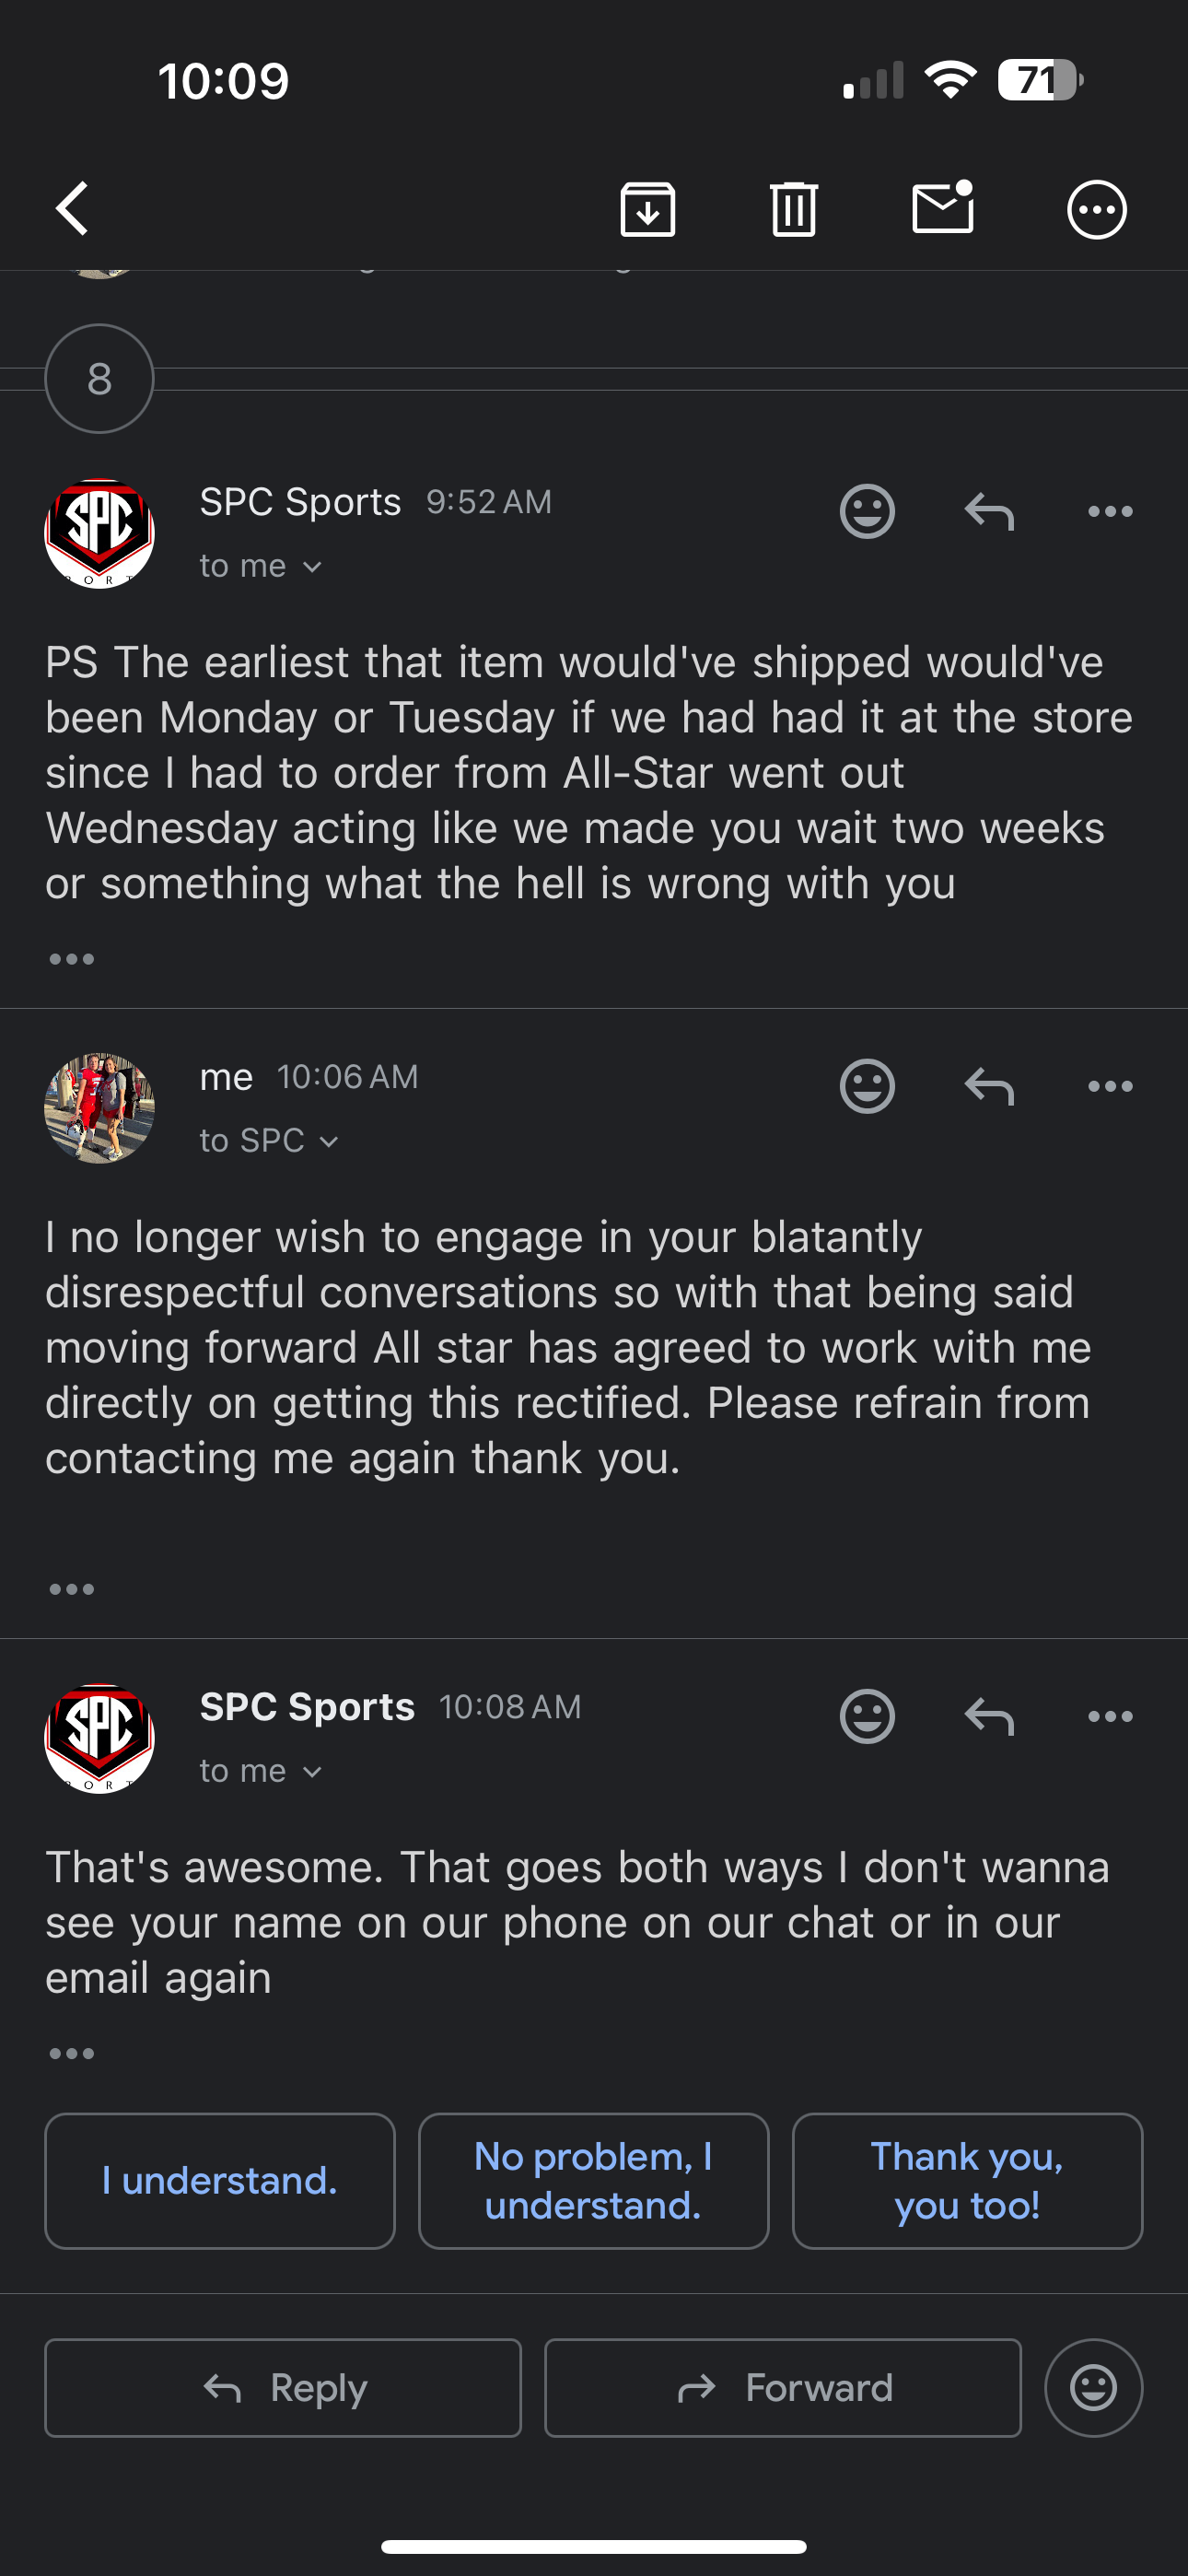Show quoted text under 10:08 AM message
The height and width of the screenshot is (2576, 1188).
click(x=71, y=2054)
